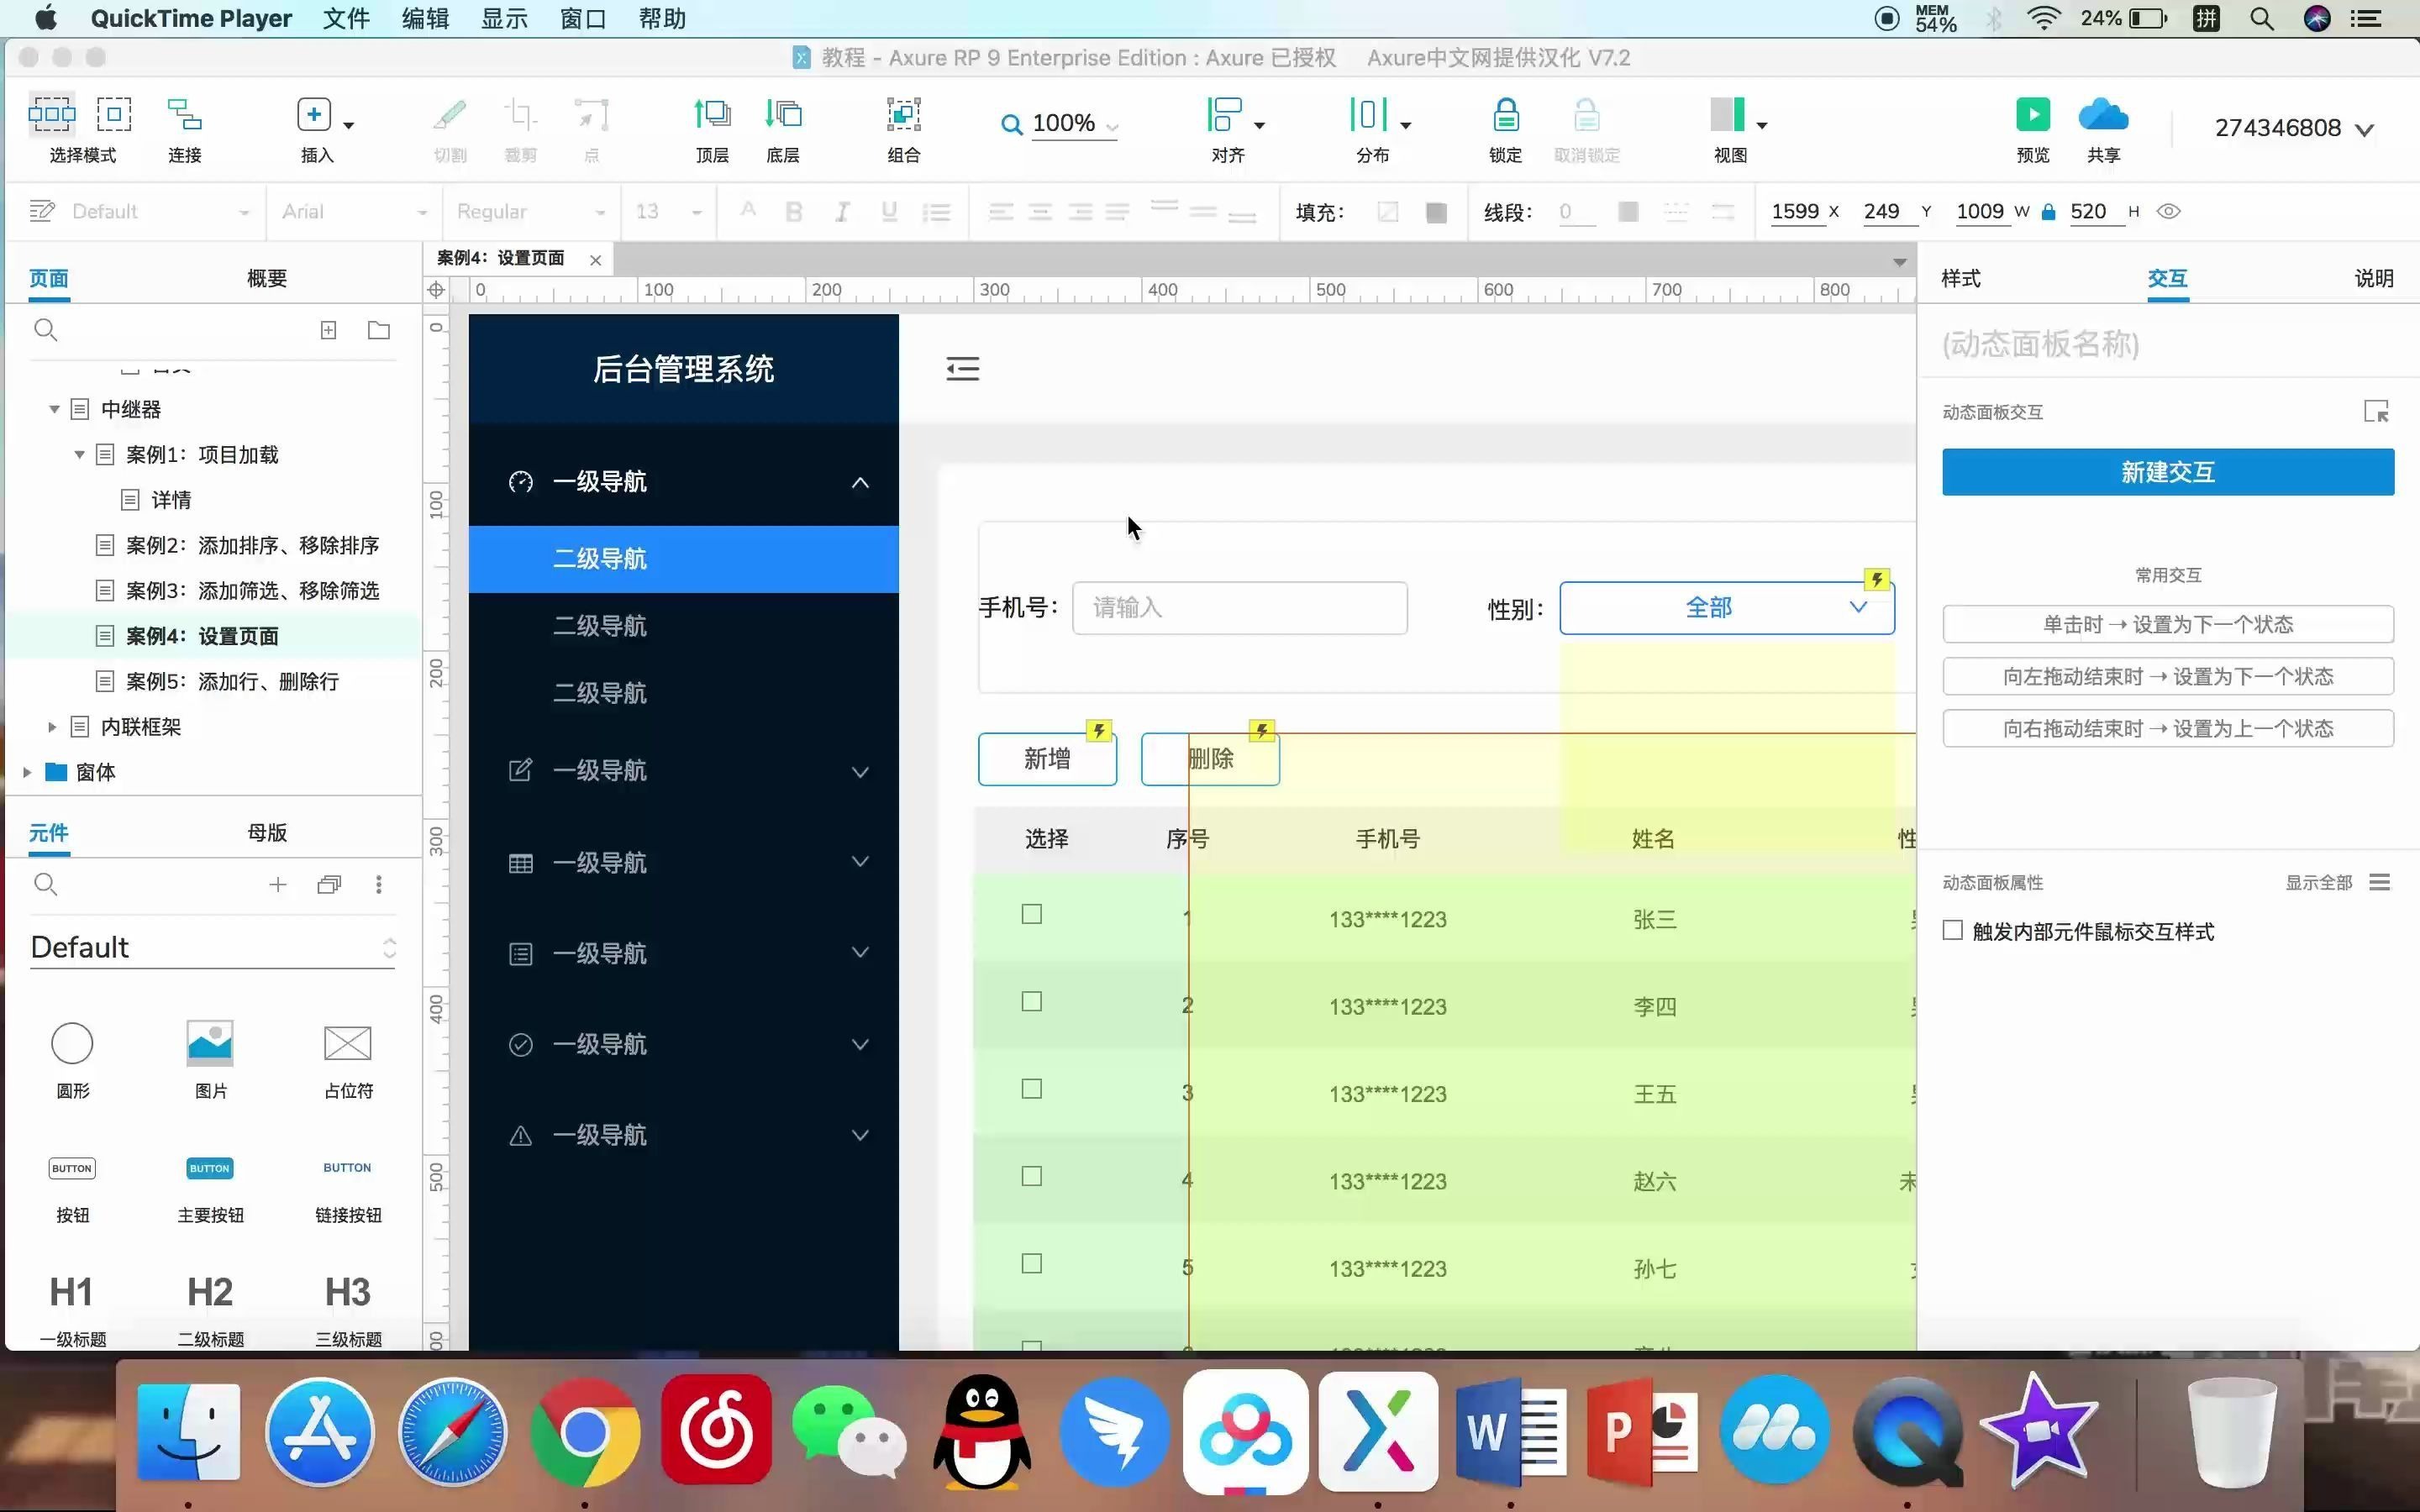Click the 锁定 lock icon
Viewport: 2420px width, 1512px height.
pos(1506,114)
